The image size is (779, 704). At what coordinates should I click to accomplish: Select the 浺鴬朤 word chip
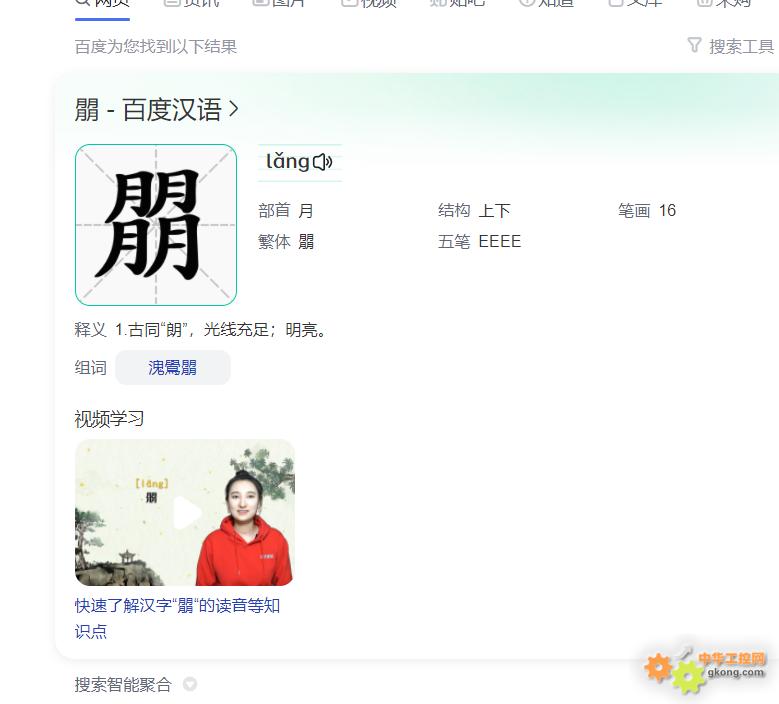(x=172, y=368)
